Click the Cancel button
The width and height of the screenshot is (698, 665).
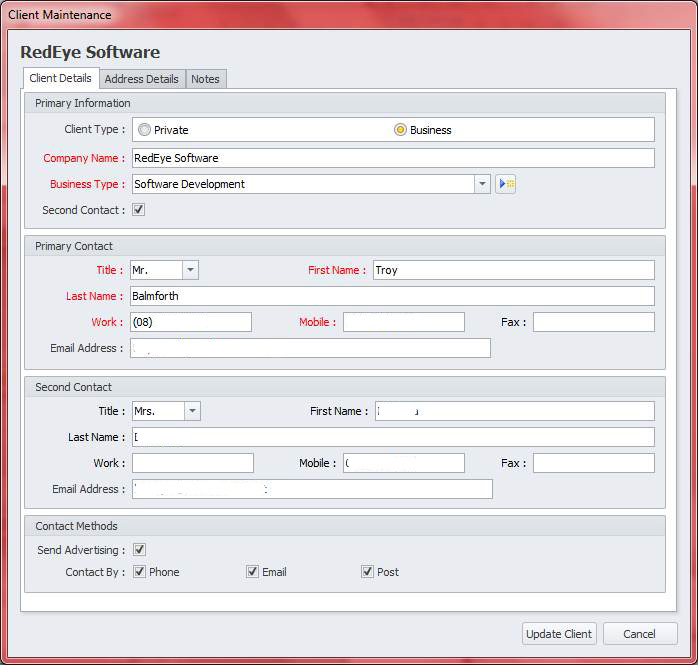click(x=640, y=633)
